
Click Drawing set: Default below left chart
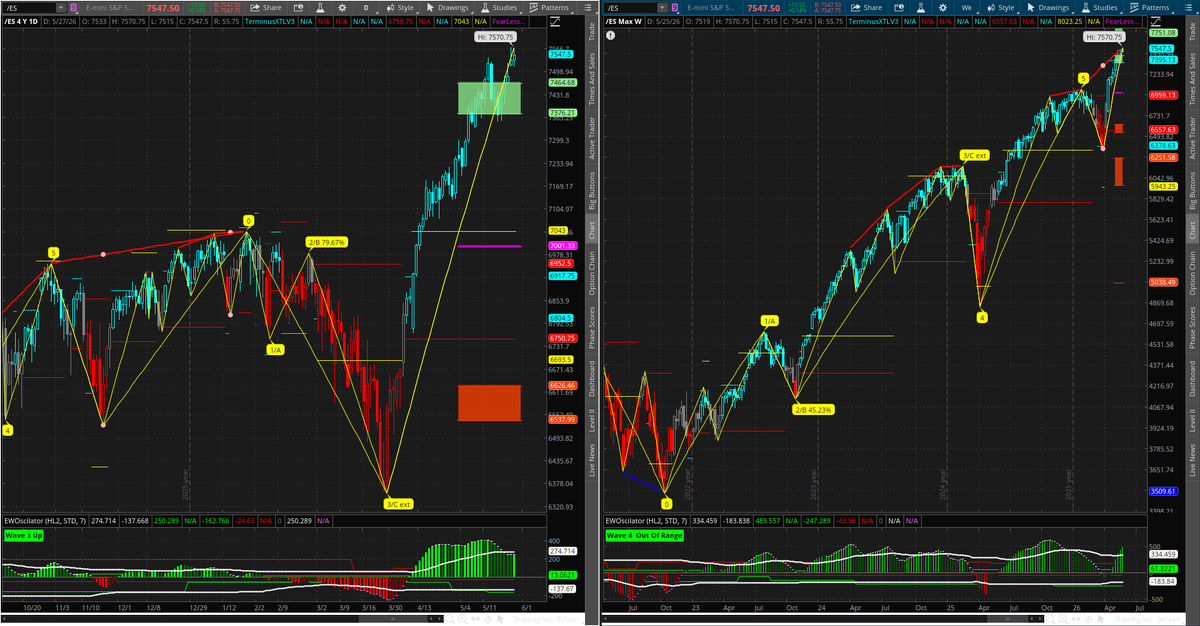click(x=546, y=619)
